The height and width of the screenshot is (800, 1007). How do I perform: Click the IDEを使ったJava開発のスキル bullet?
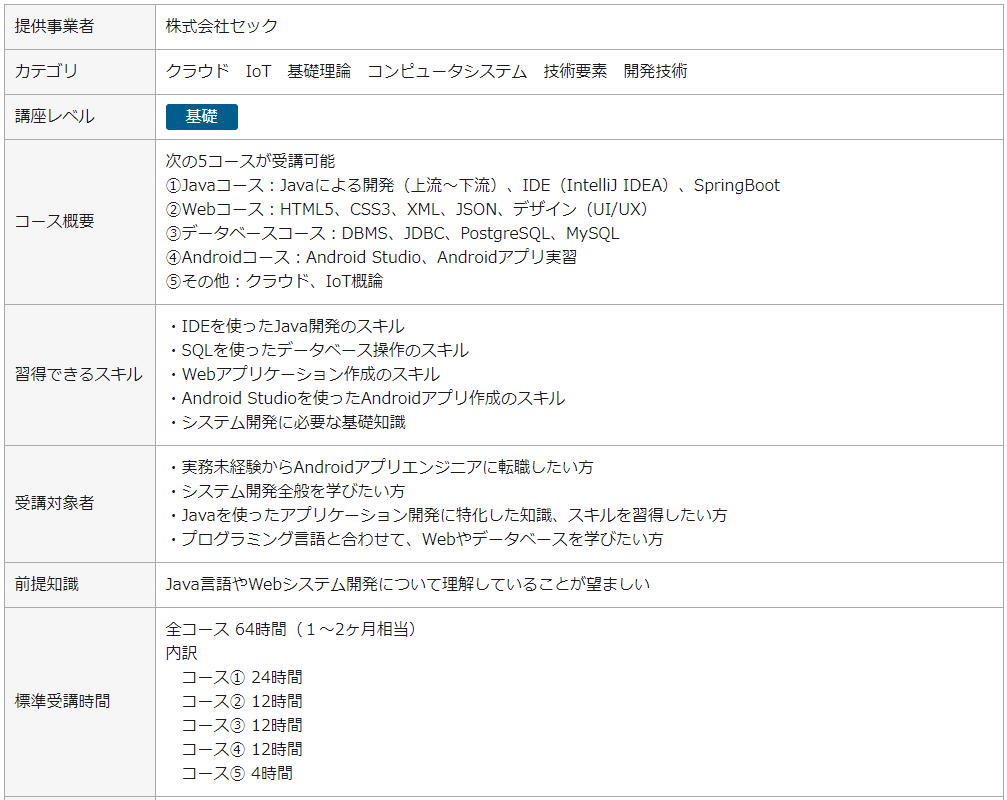tap(285, 326)
